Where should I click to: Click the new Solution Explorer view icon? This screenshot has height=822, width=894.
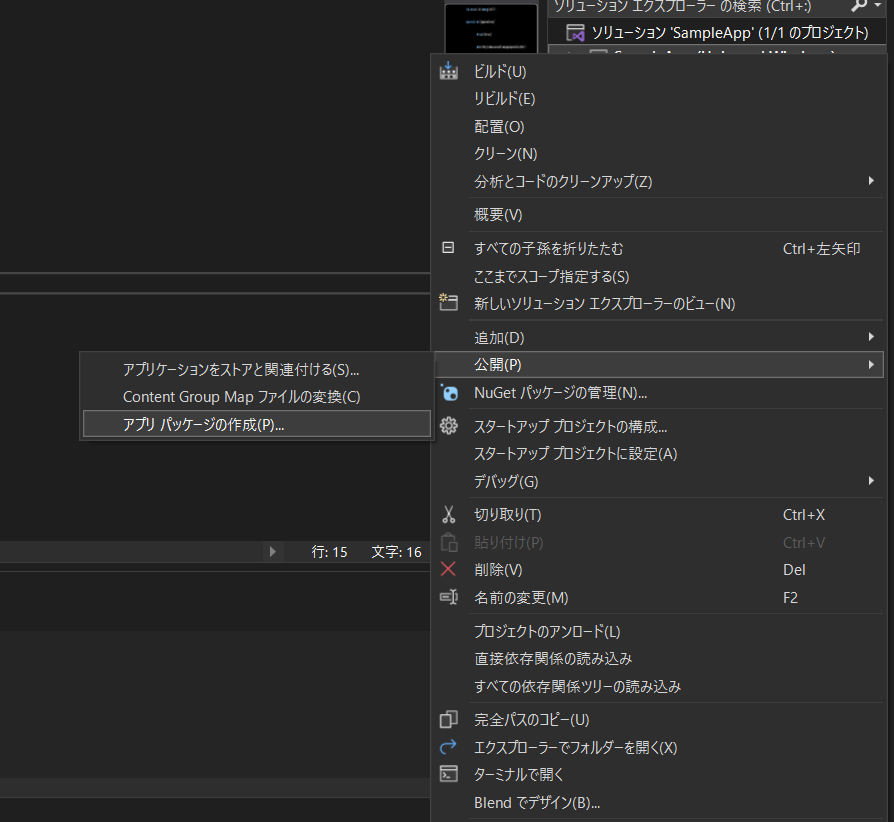tap(449, 302)
